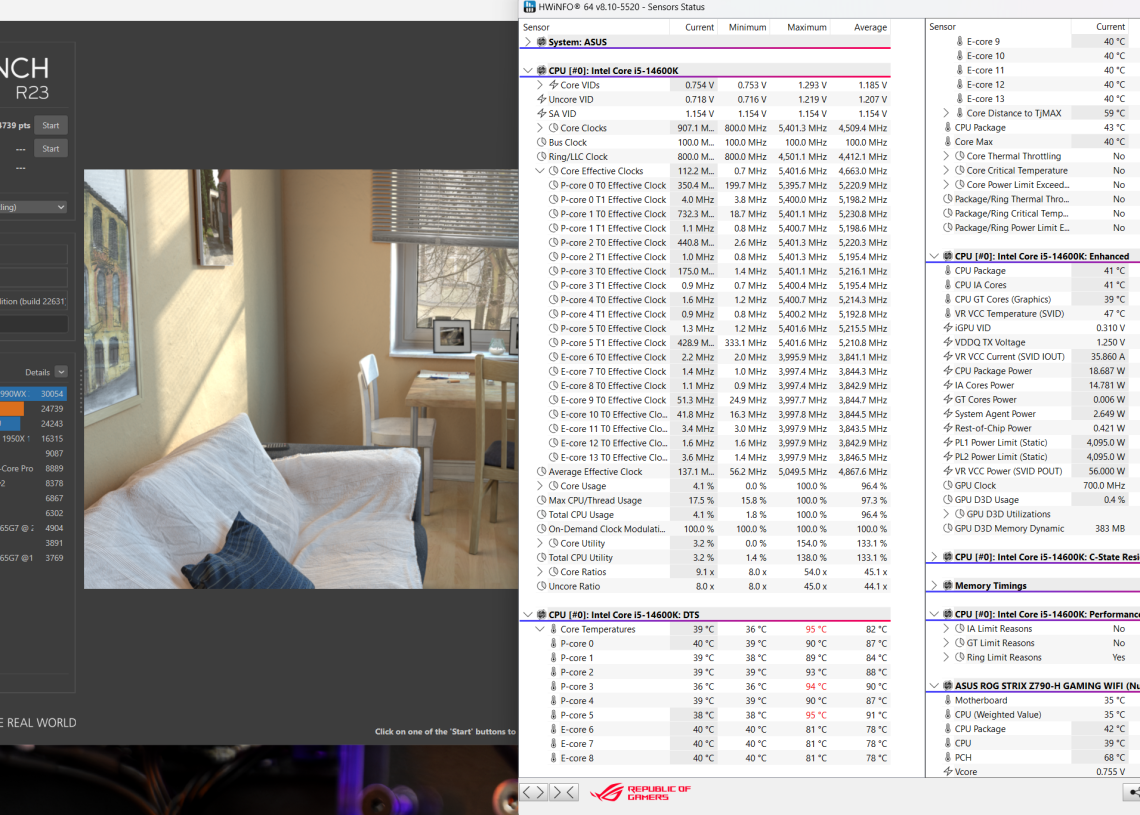Expand the Core VIDs row
This screenshot has height=815, width=1140.
[540, 85]
